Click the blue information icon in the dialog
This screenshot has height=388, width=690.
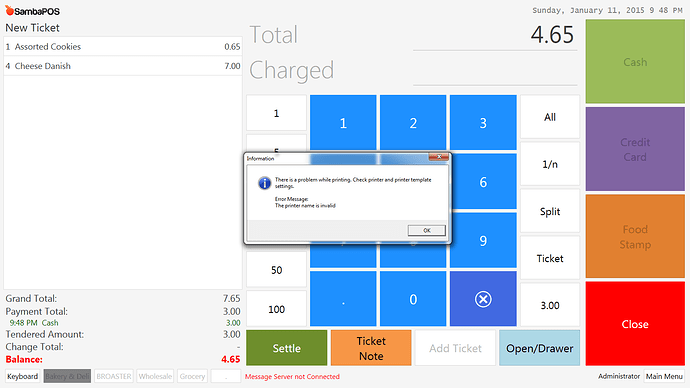click(264, 183)
